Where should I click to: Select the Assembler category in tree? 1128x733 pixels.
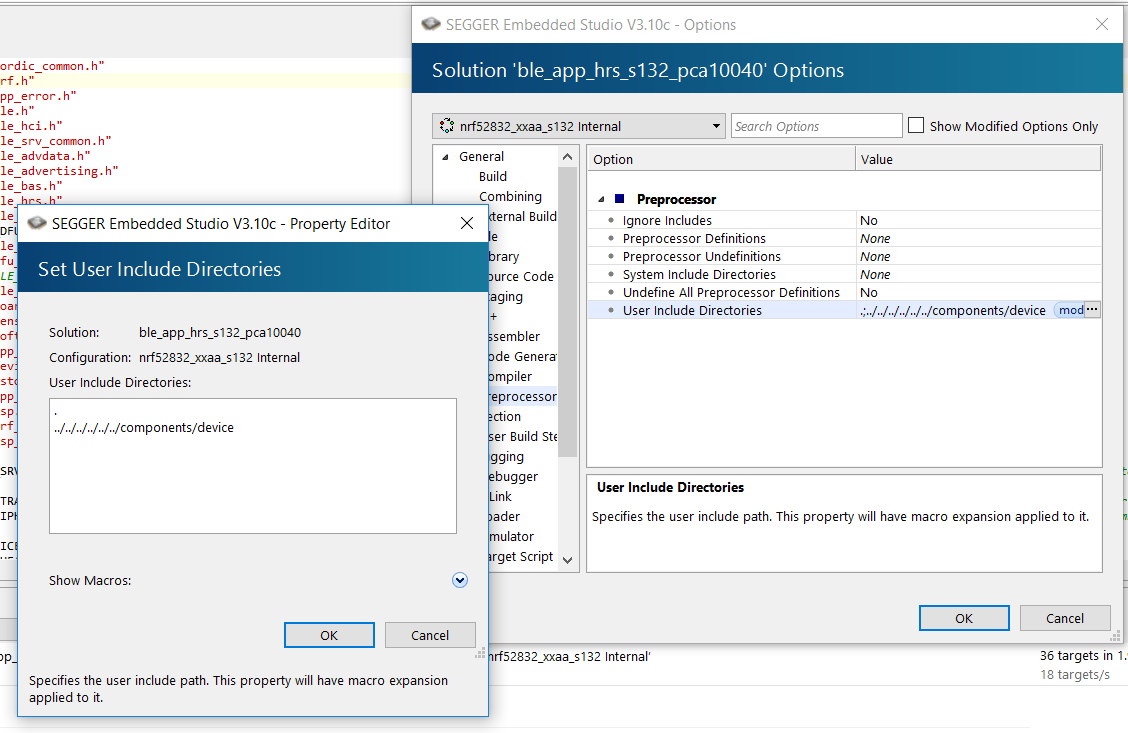coord(513,336)
